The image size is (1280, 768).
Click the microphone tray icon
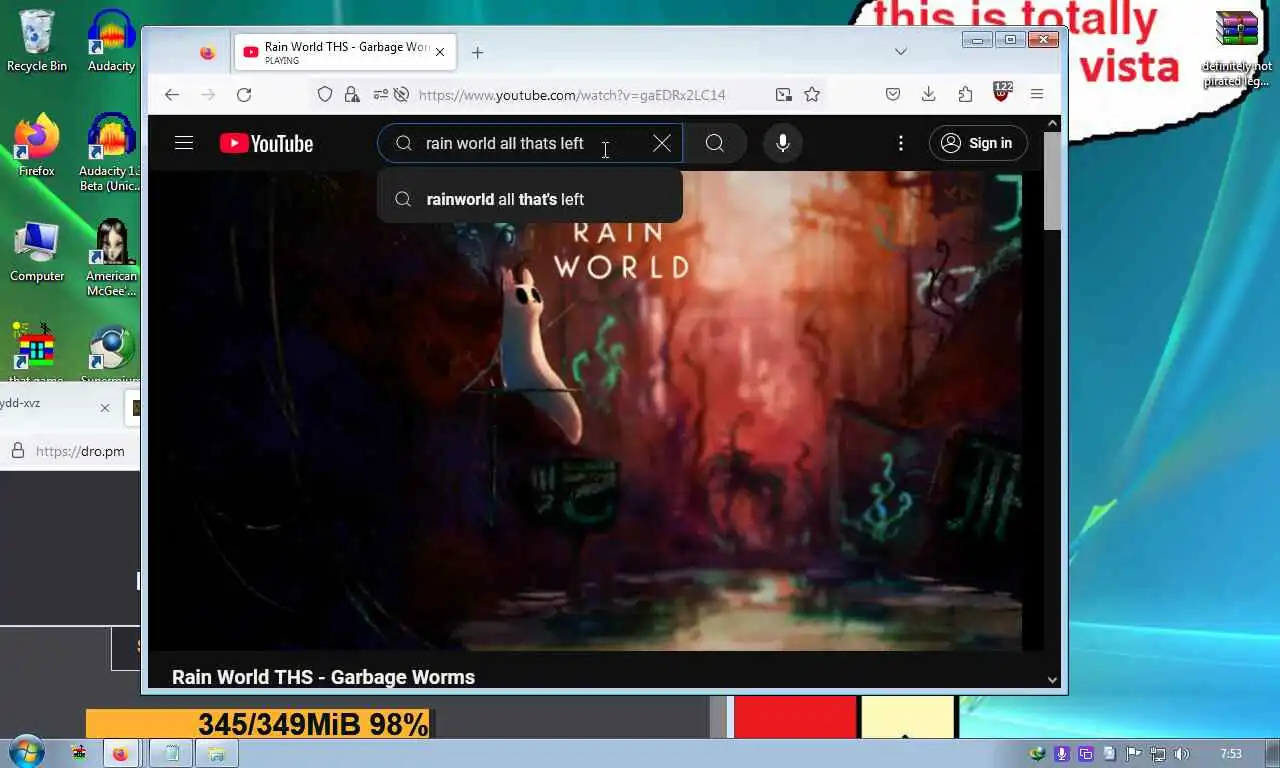click(x=1062, y=754)
